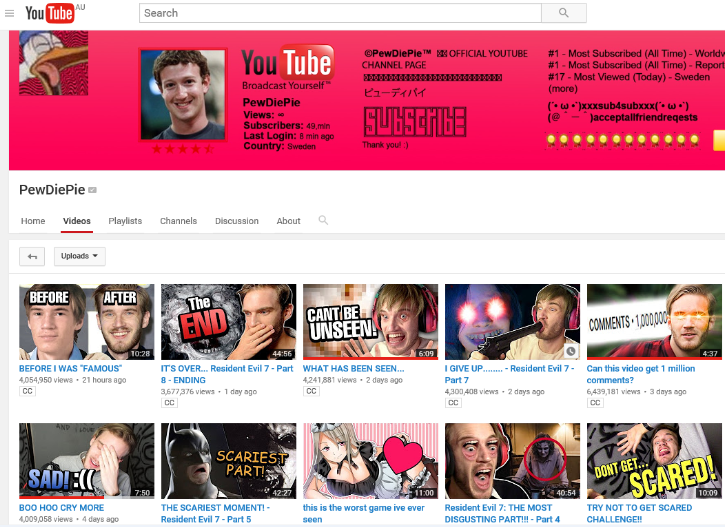Open the hamburger guide menu icon
The width and height of the screenshot is (725, 527).
[9, 13]
